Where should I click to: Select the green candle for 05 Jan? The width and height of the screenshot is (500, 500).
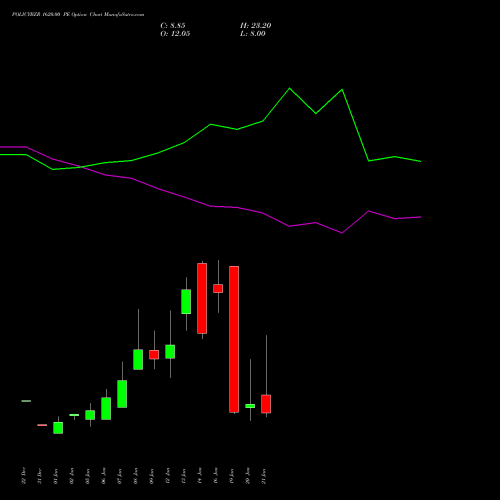pyautogui.click(x=90, y=415)
